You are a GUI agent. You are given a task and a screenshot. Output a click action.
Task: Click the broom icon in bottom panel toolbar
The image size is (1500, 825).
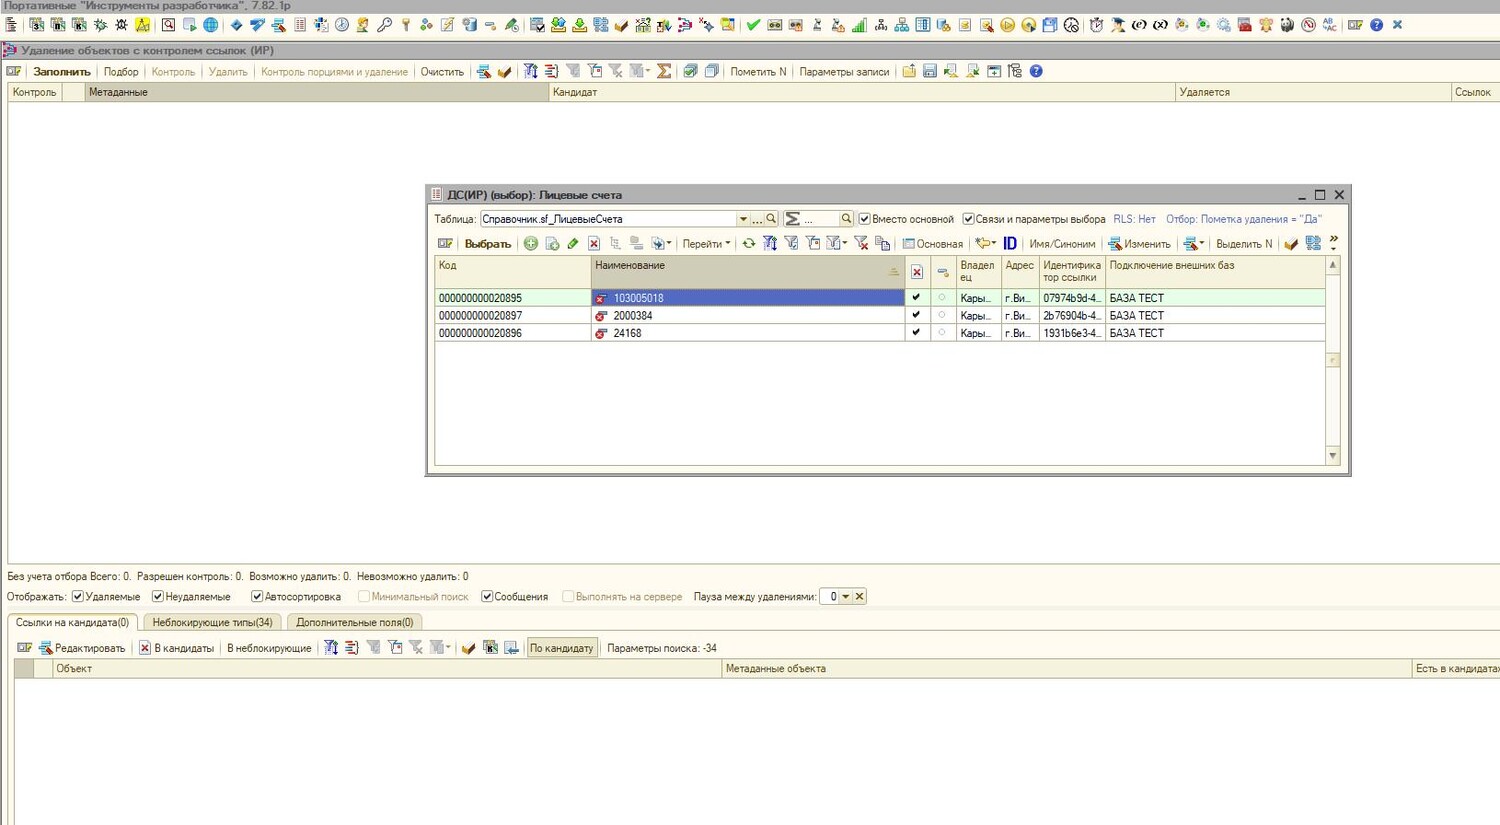468,648
